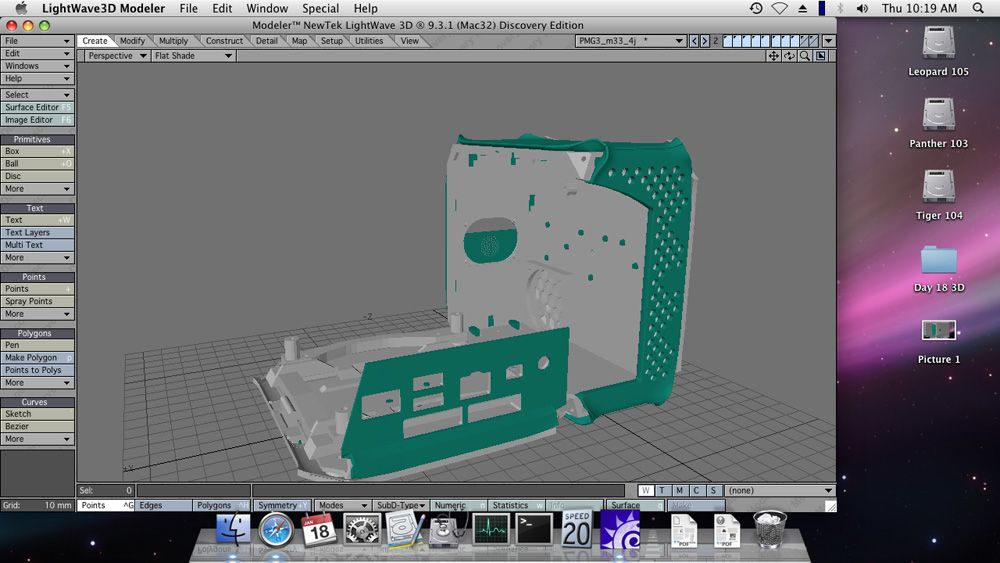Open Picture 1 thumbnail on desktop

tap(938, 330)
